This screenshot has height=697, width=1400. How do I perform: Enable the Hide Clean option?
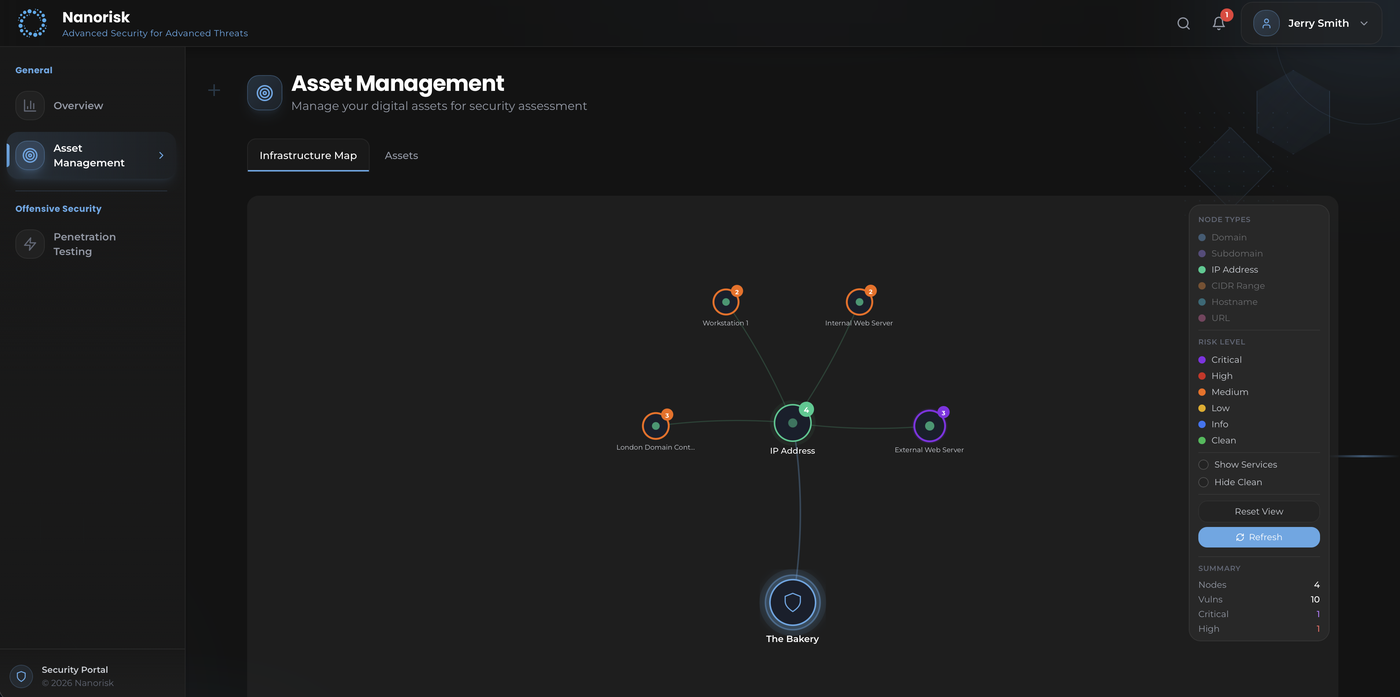point(1203,481)
